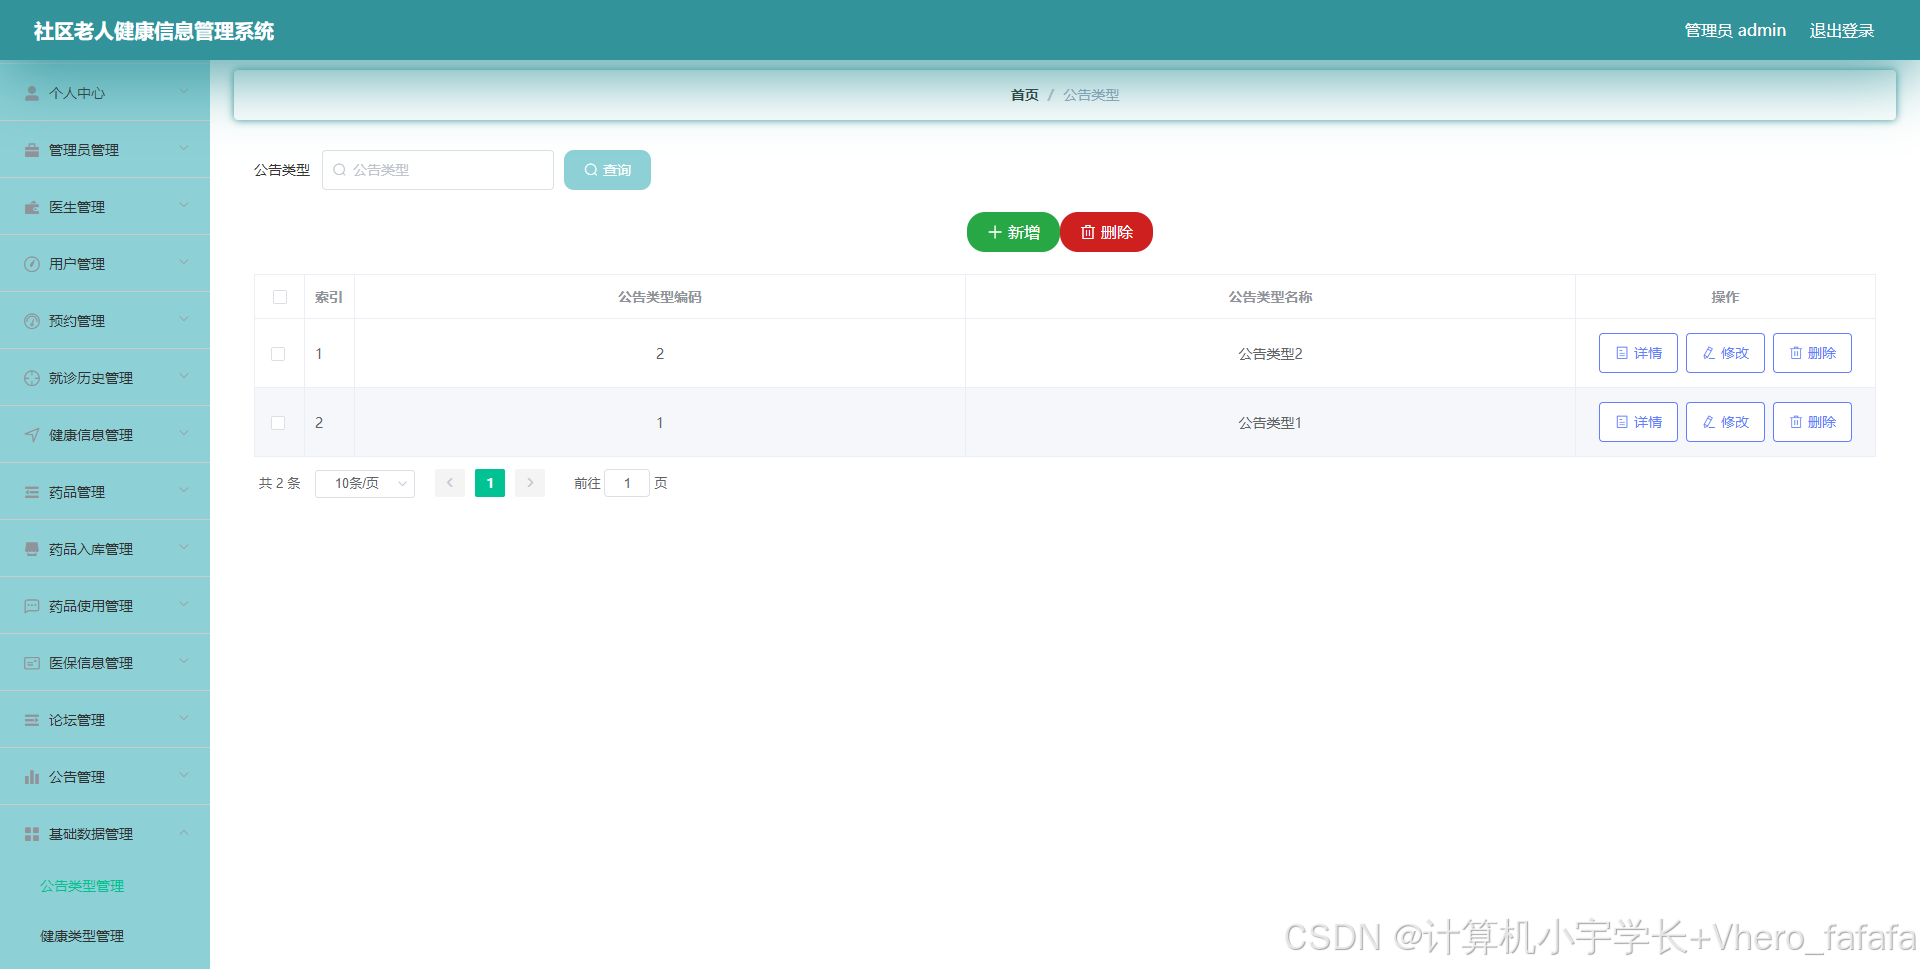Collapse the 基础数据管理 section
The height and width of the screenshot is (969, 1920).
[x=184, y=832]
